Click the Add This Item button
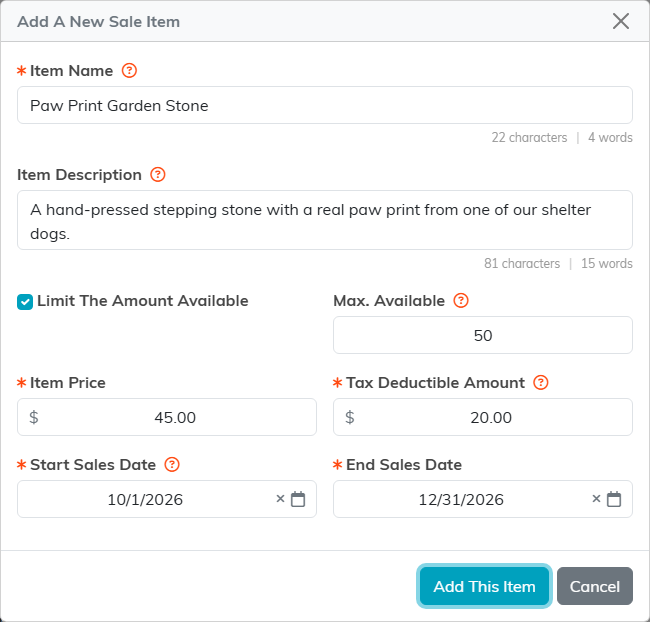 tap(484, 586)
